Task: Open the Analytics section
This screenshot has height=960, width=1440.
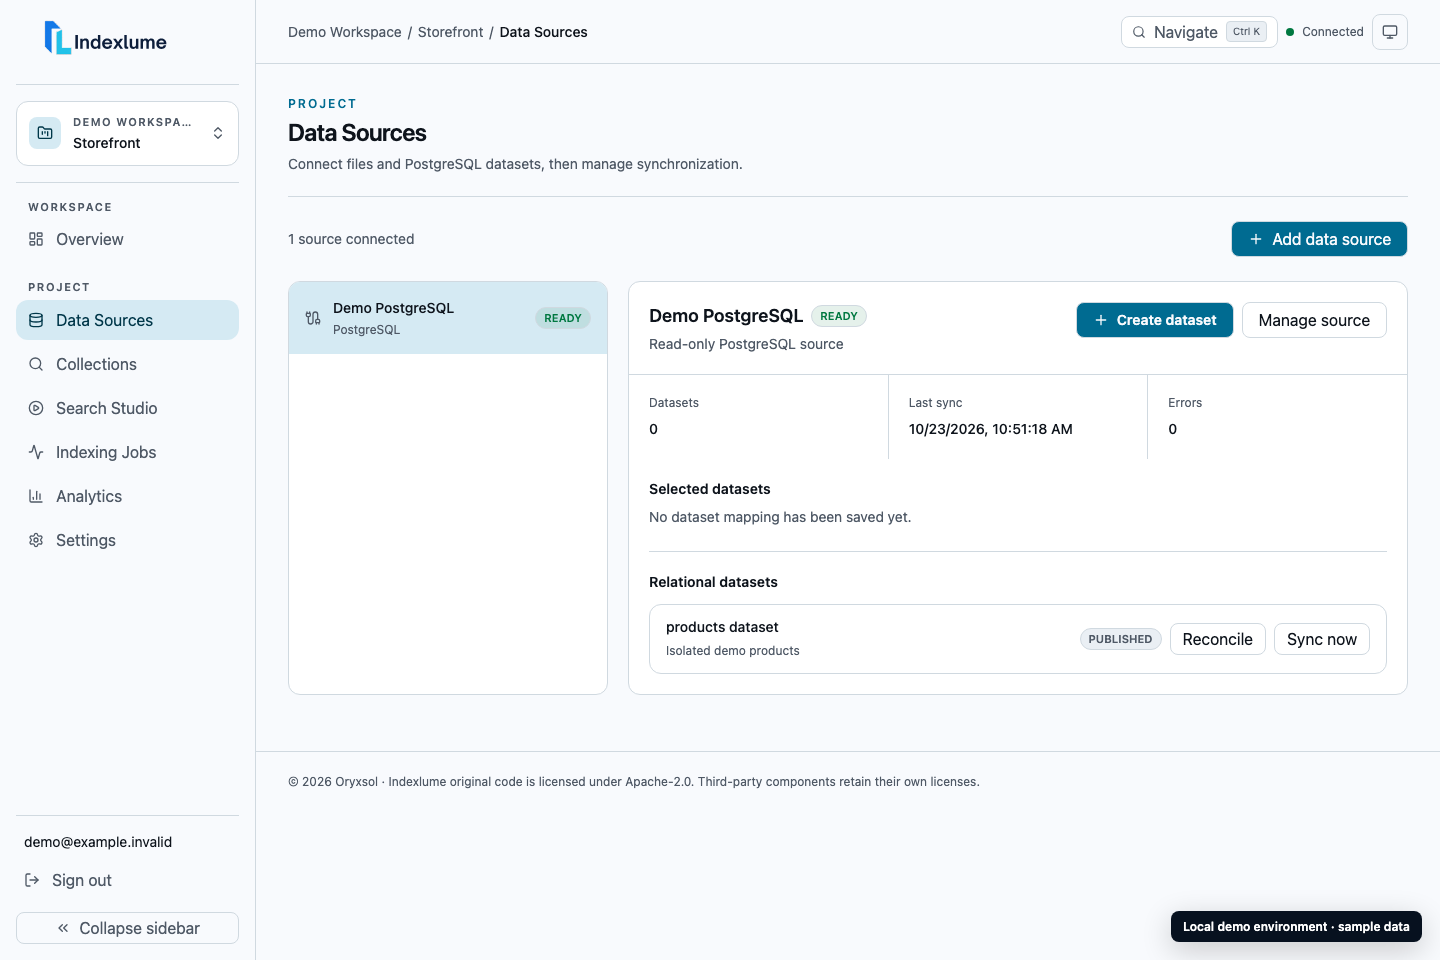Action: pyautogui.click(x=127, y=496)
